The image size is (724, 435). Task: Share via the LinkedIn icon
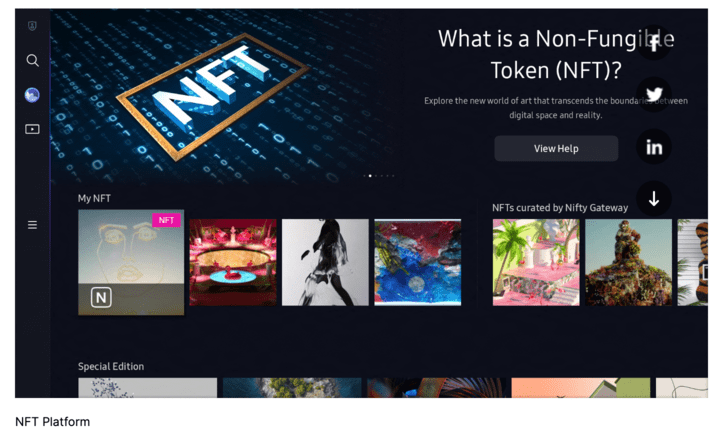click(654, 147)
